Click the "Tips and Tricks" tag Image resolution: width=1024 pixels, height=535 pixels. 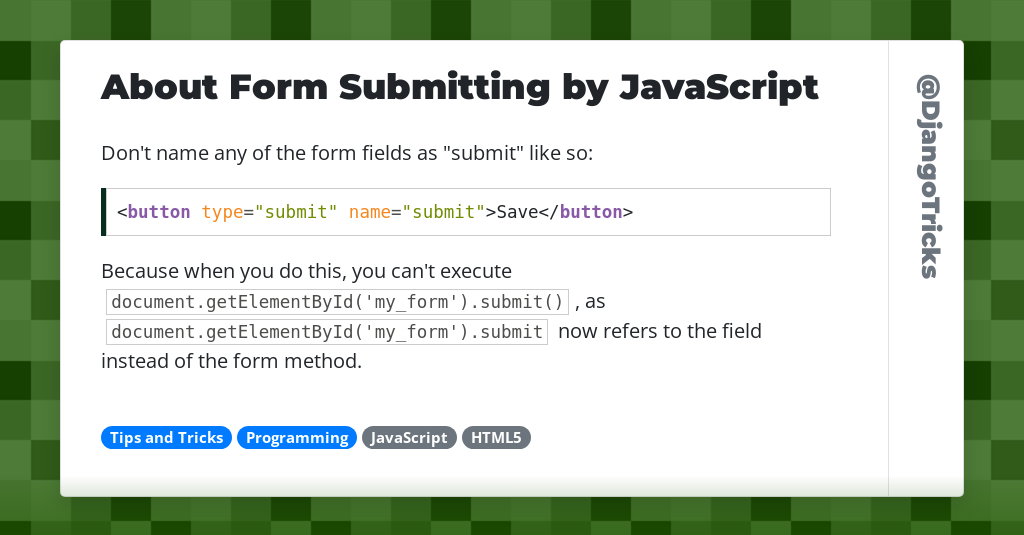click(x=166, y=438)
